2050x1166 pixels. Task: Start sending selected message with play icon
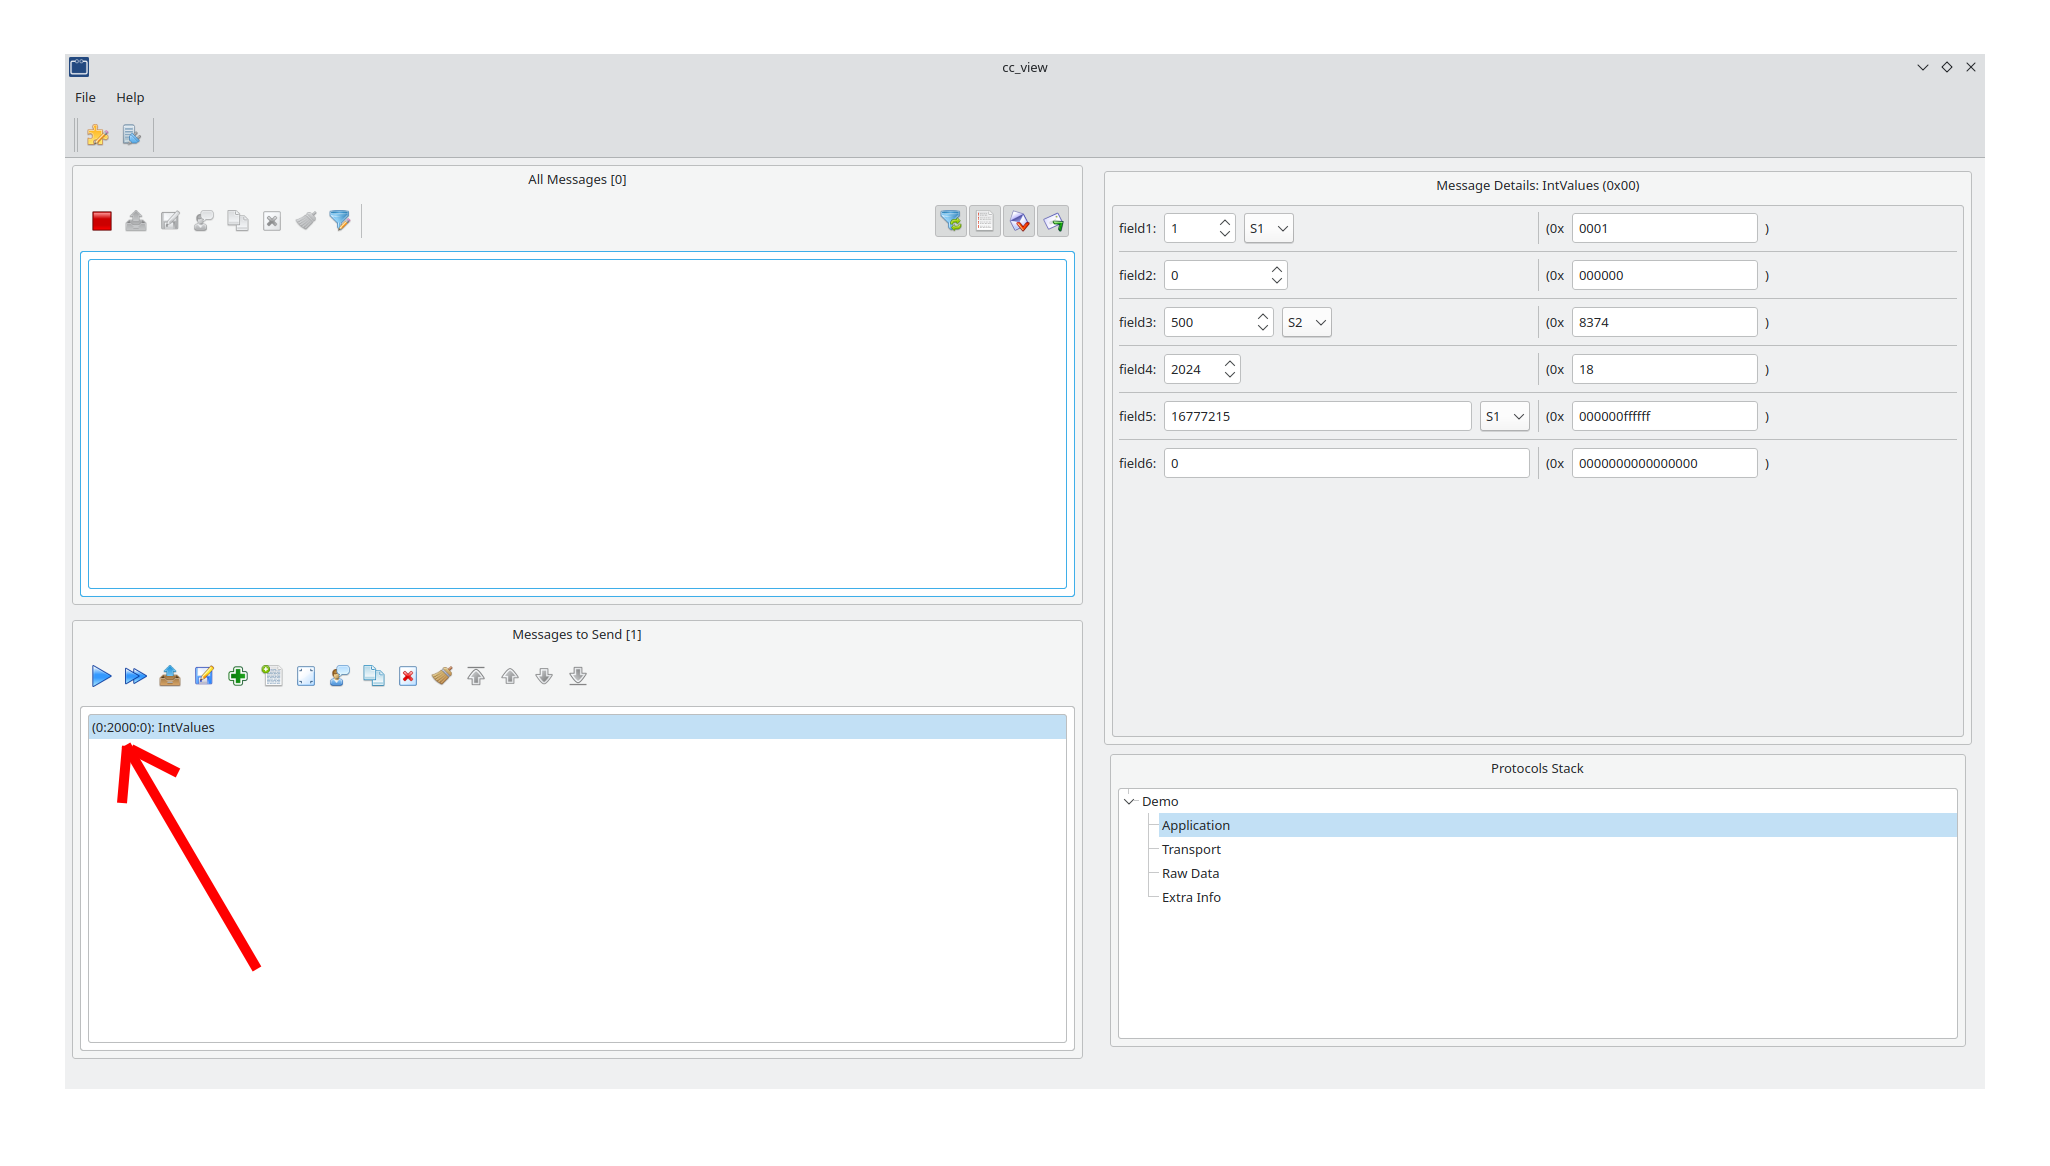102,676
